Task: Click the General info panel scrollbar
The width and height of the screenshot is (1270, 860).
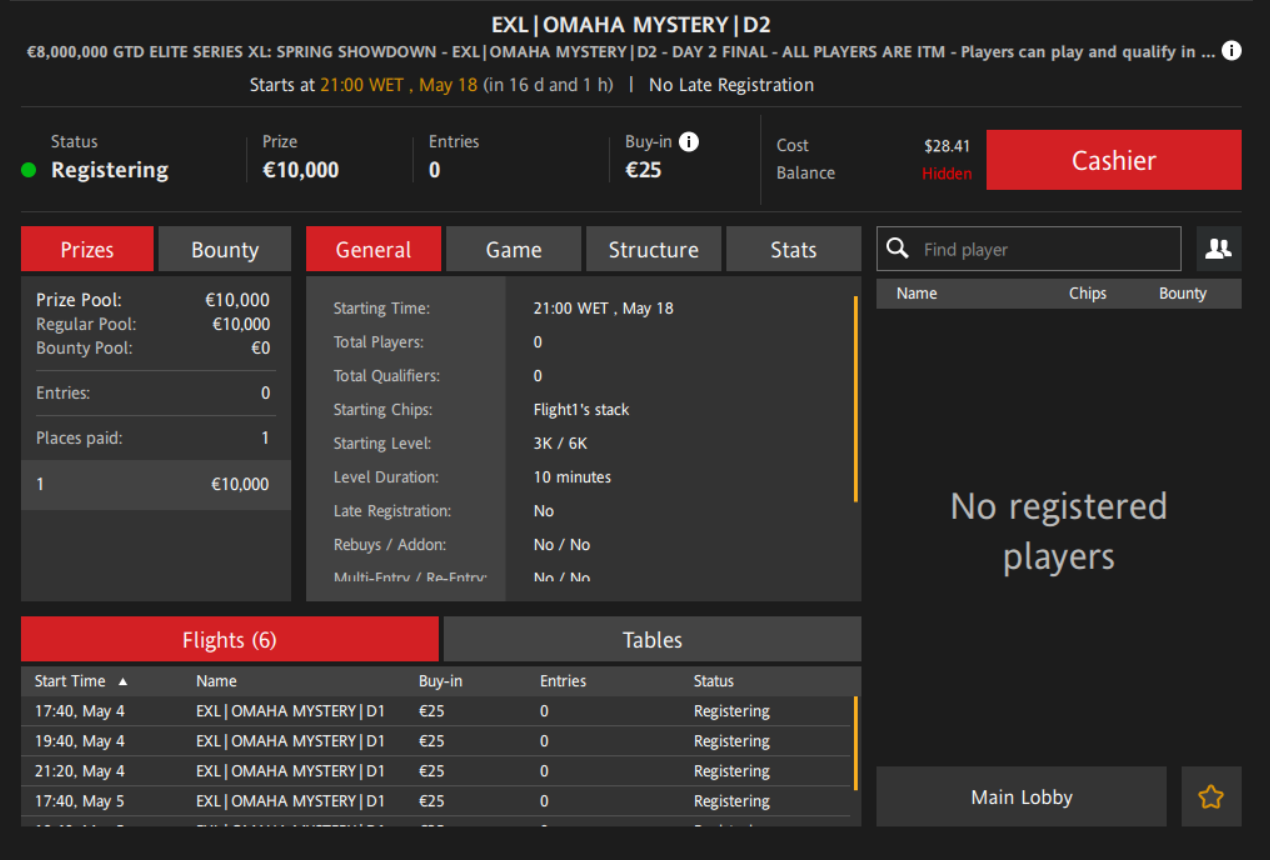Action: point(855,399)
